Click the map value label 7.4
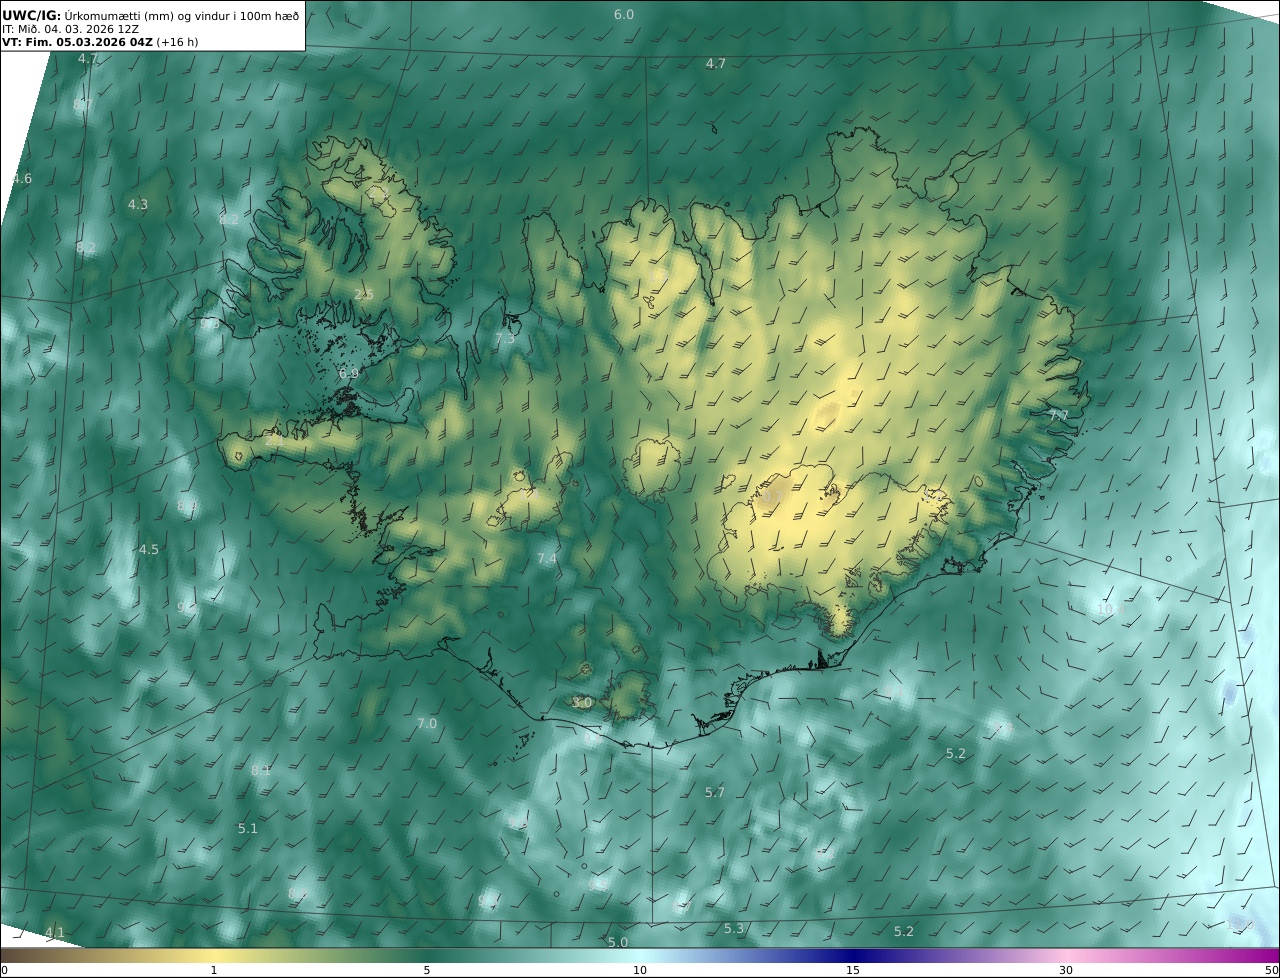Screen dimensions: 1280x978 [547, 558]
